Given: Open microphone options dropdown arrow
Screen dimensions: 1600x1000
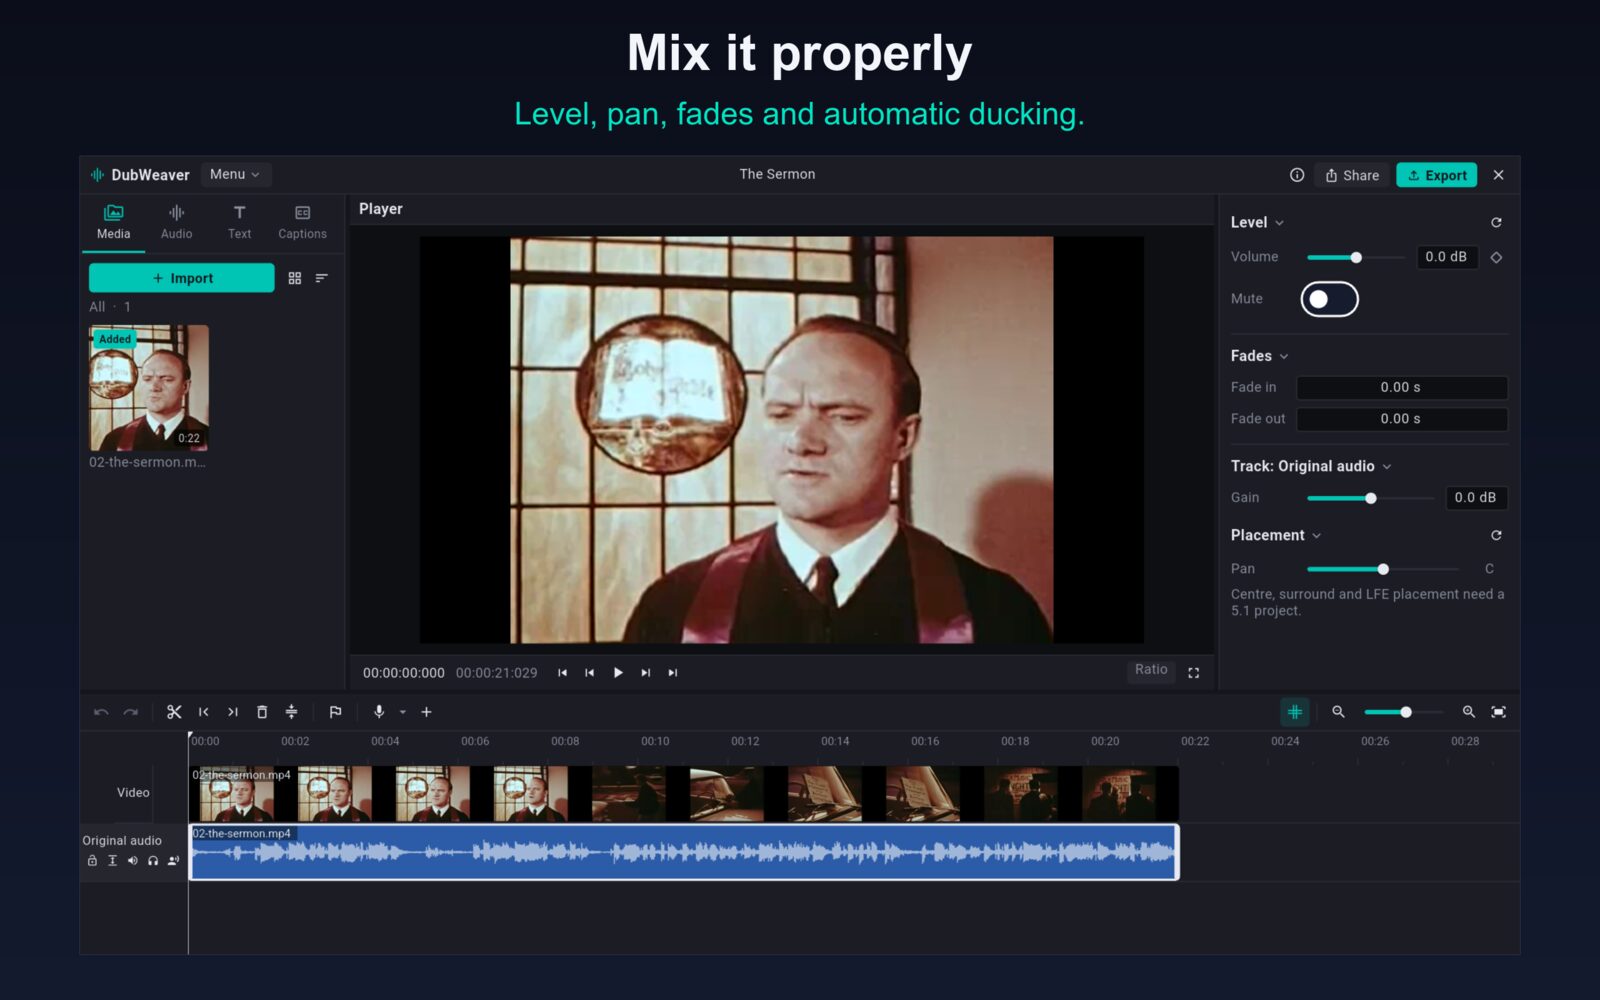Looking at the screenshot, I should (x=403, y=712).
